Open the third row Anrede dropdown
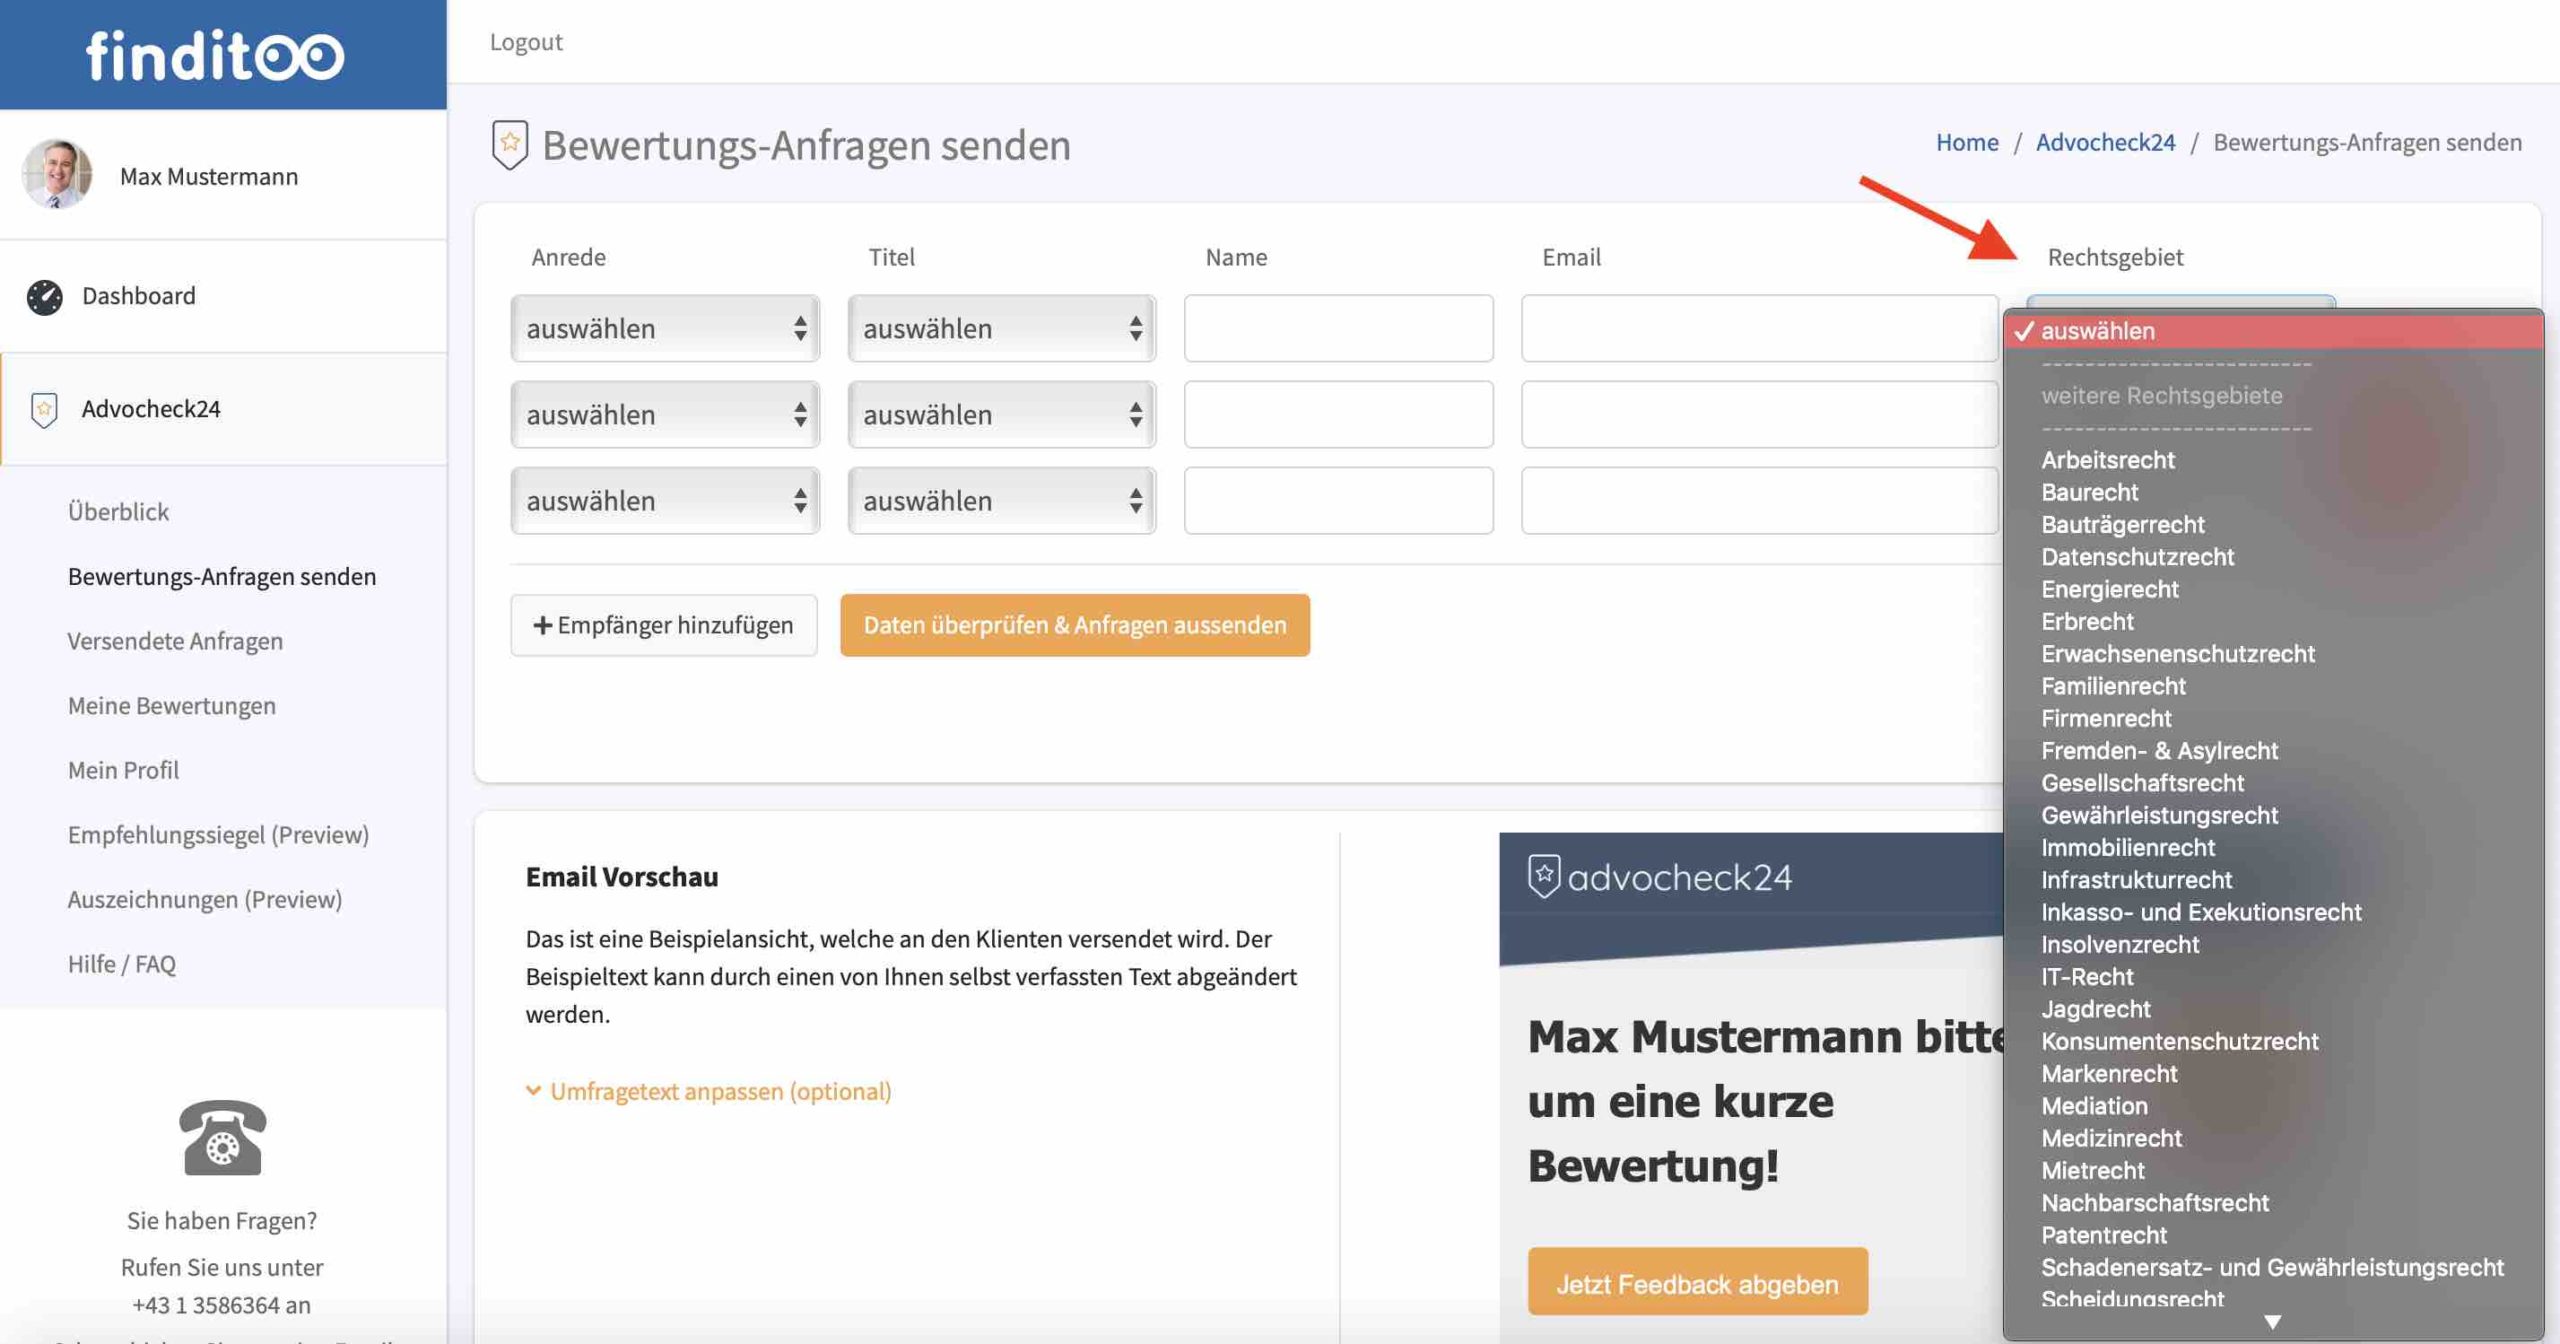Screen dimensions: 2560x1344 (x=665, y=500)
